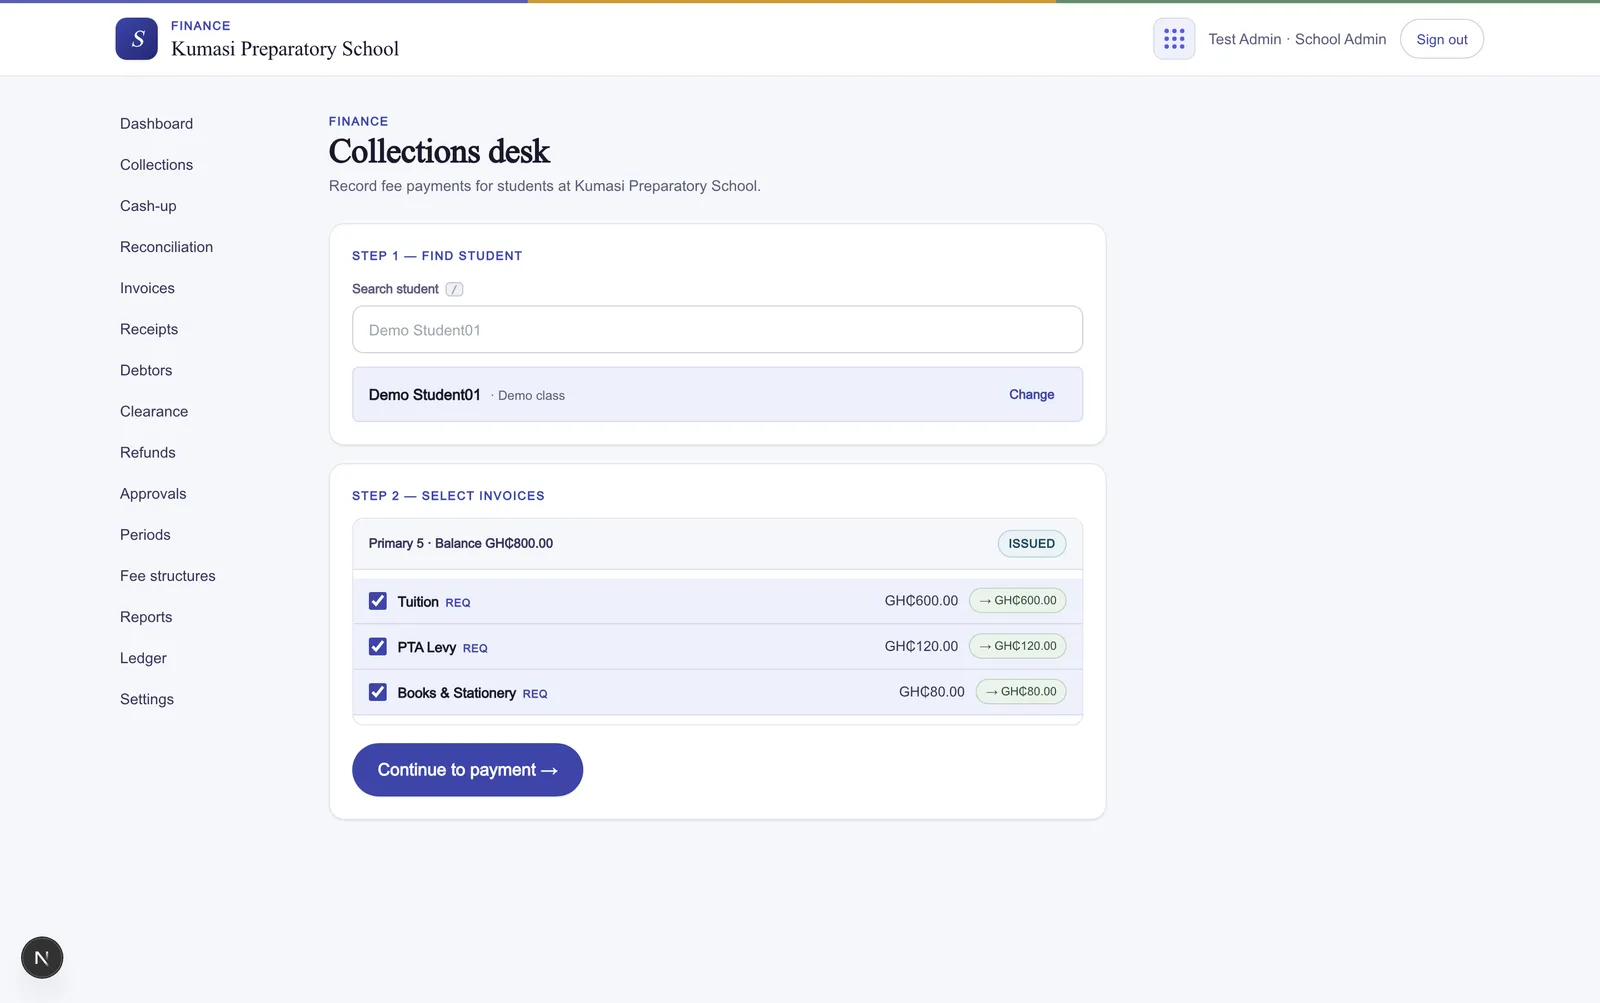Click the PTA Levy amount GH₵120.00
This screenshot has height=1003, width=1600.
921,646
